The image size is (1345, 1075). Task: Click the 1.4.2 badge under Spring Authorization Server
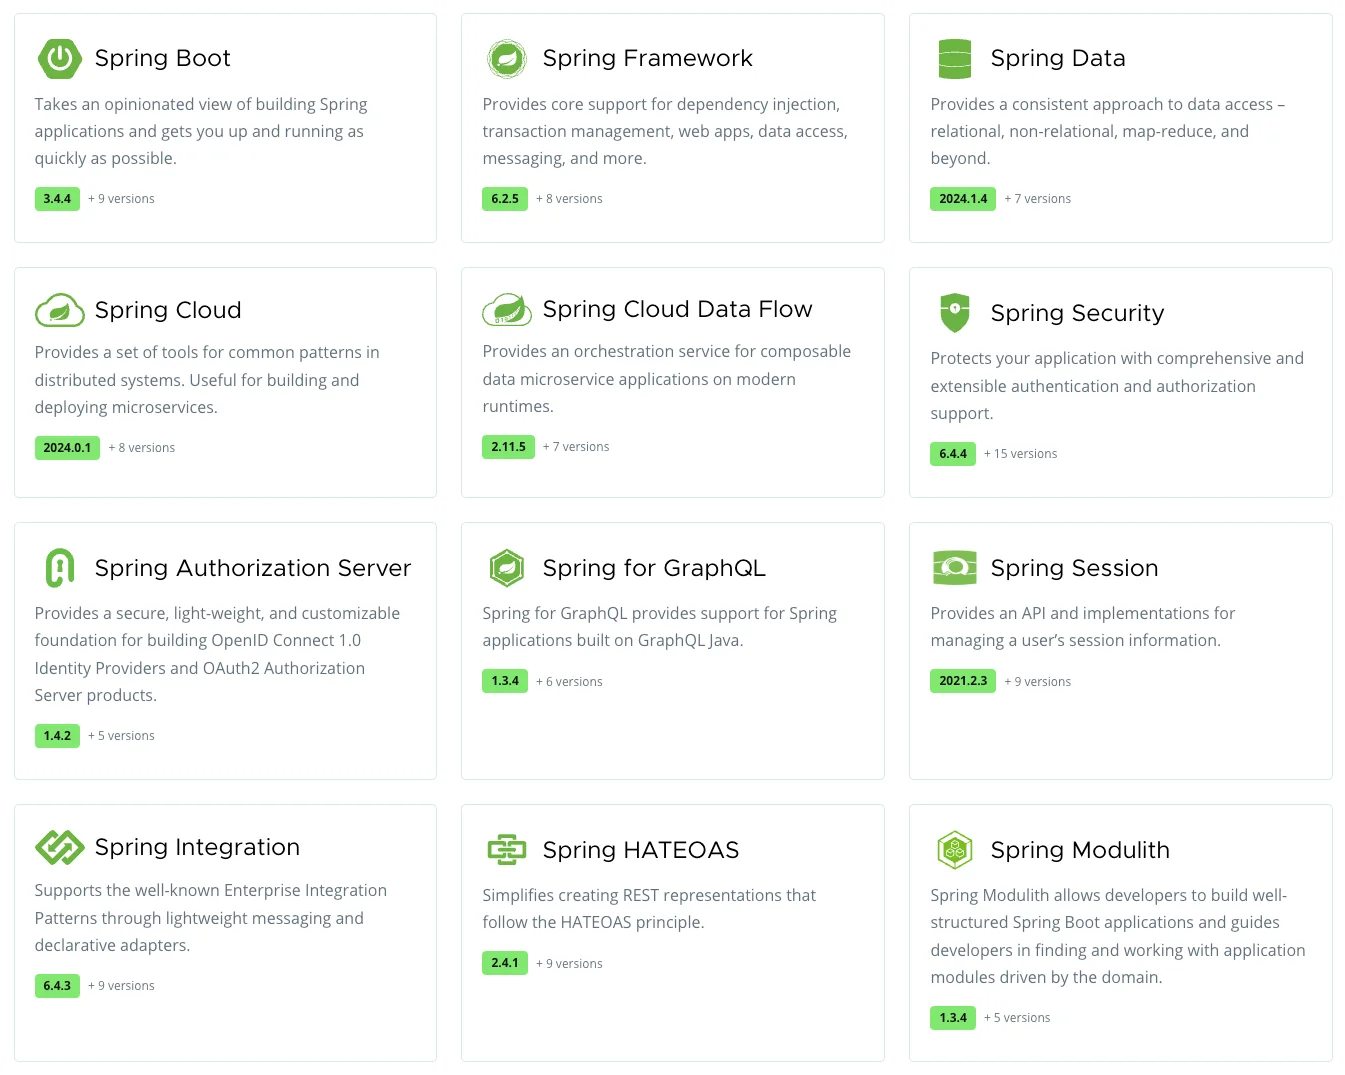[57, 735]
